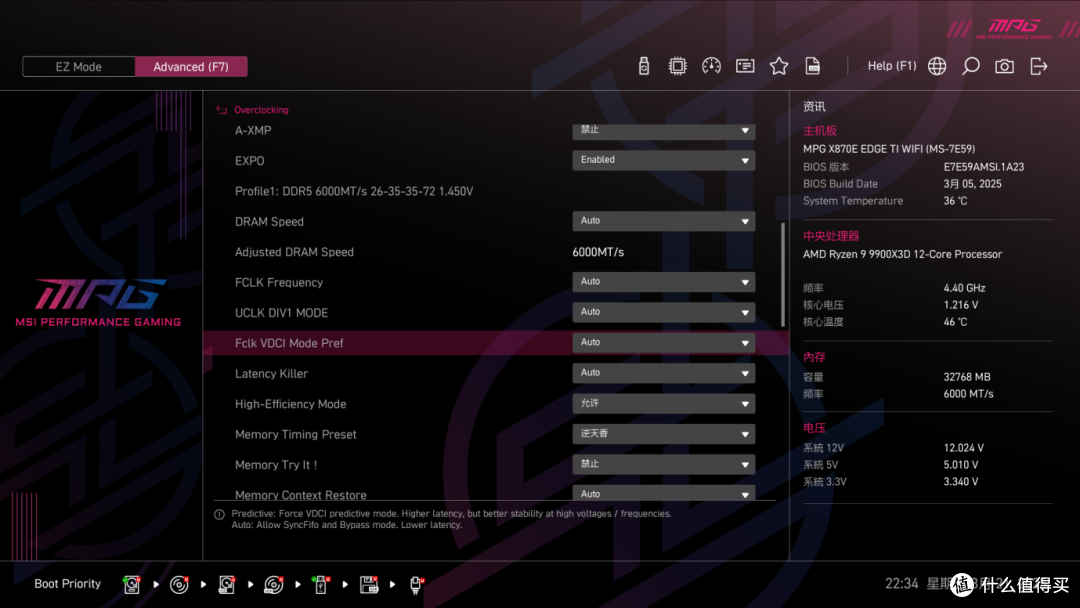Open the Fclk VDCI Mode Pref dropdown
This screenshot has width=1080, height=608.
point(663,342)
